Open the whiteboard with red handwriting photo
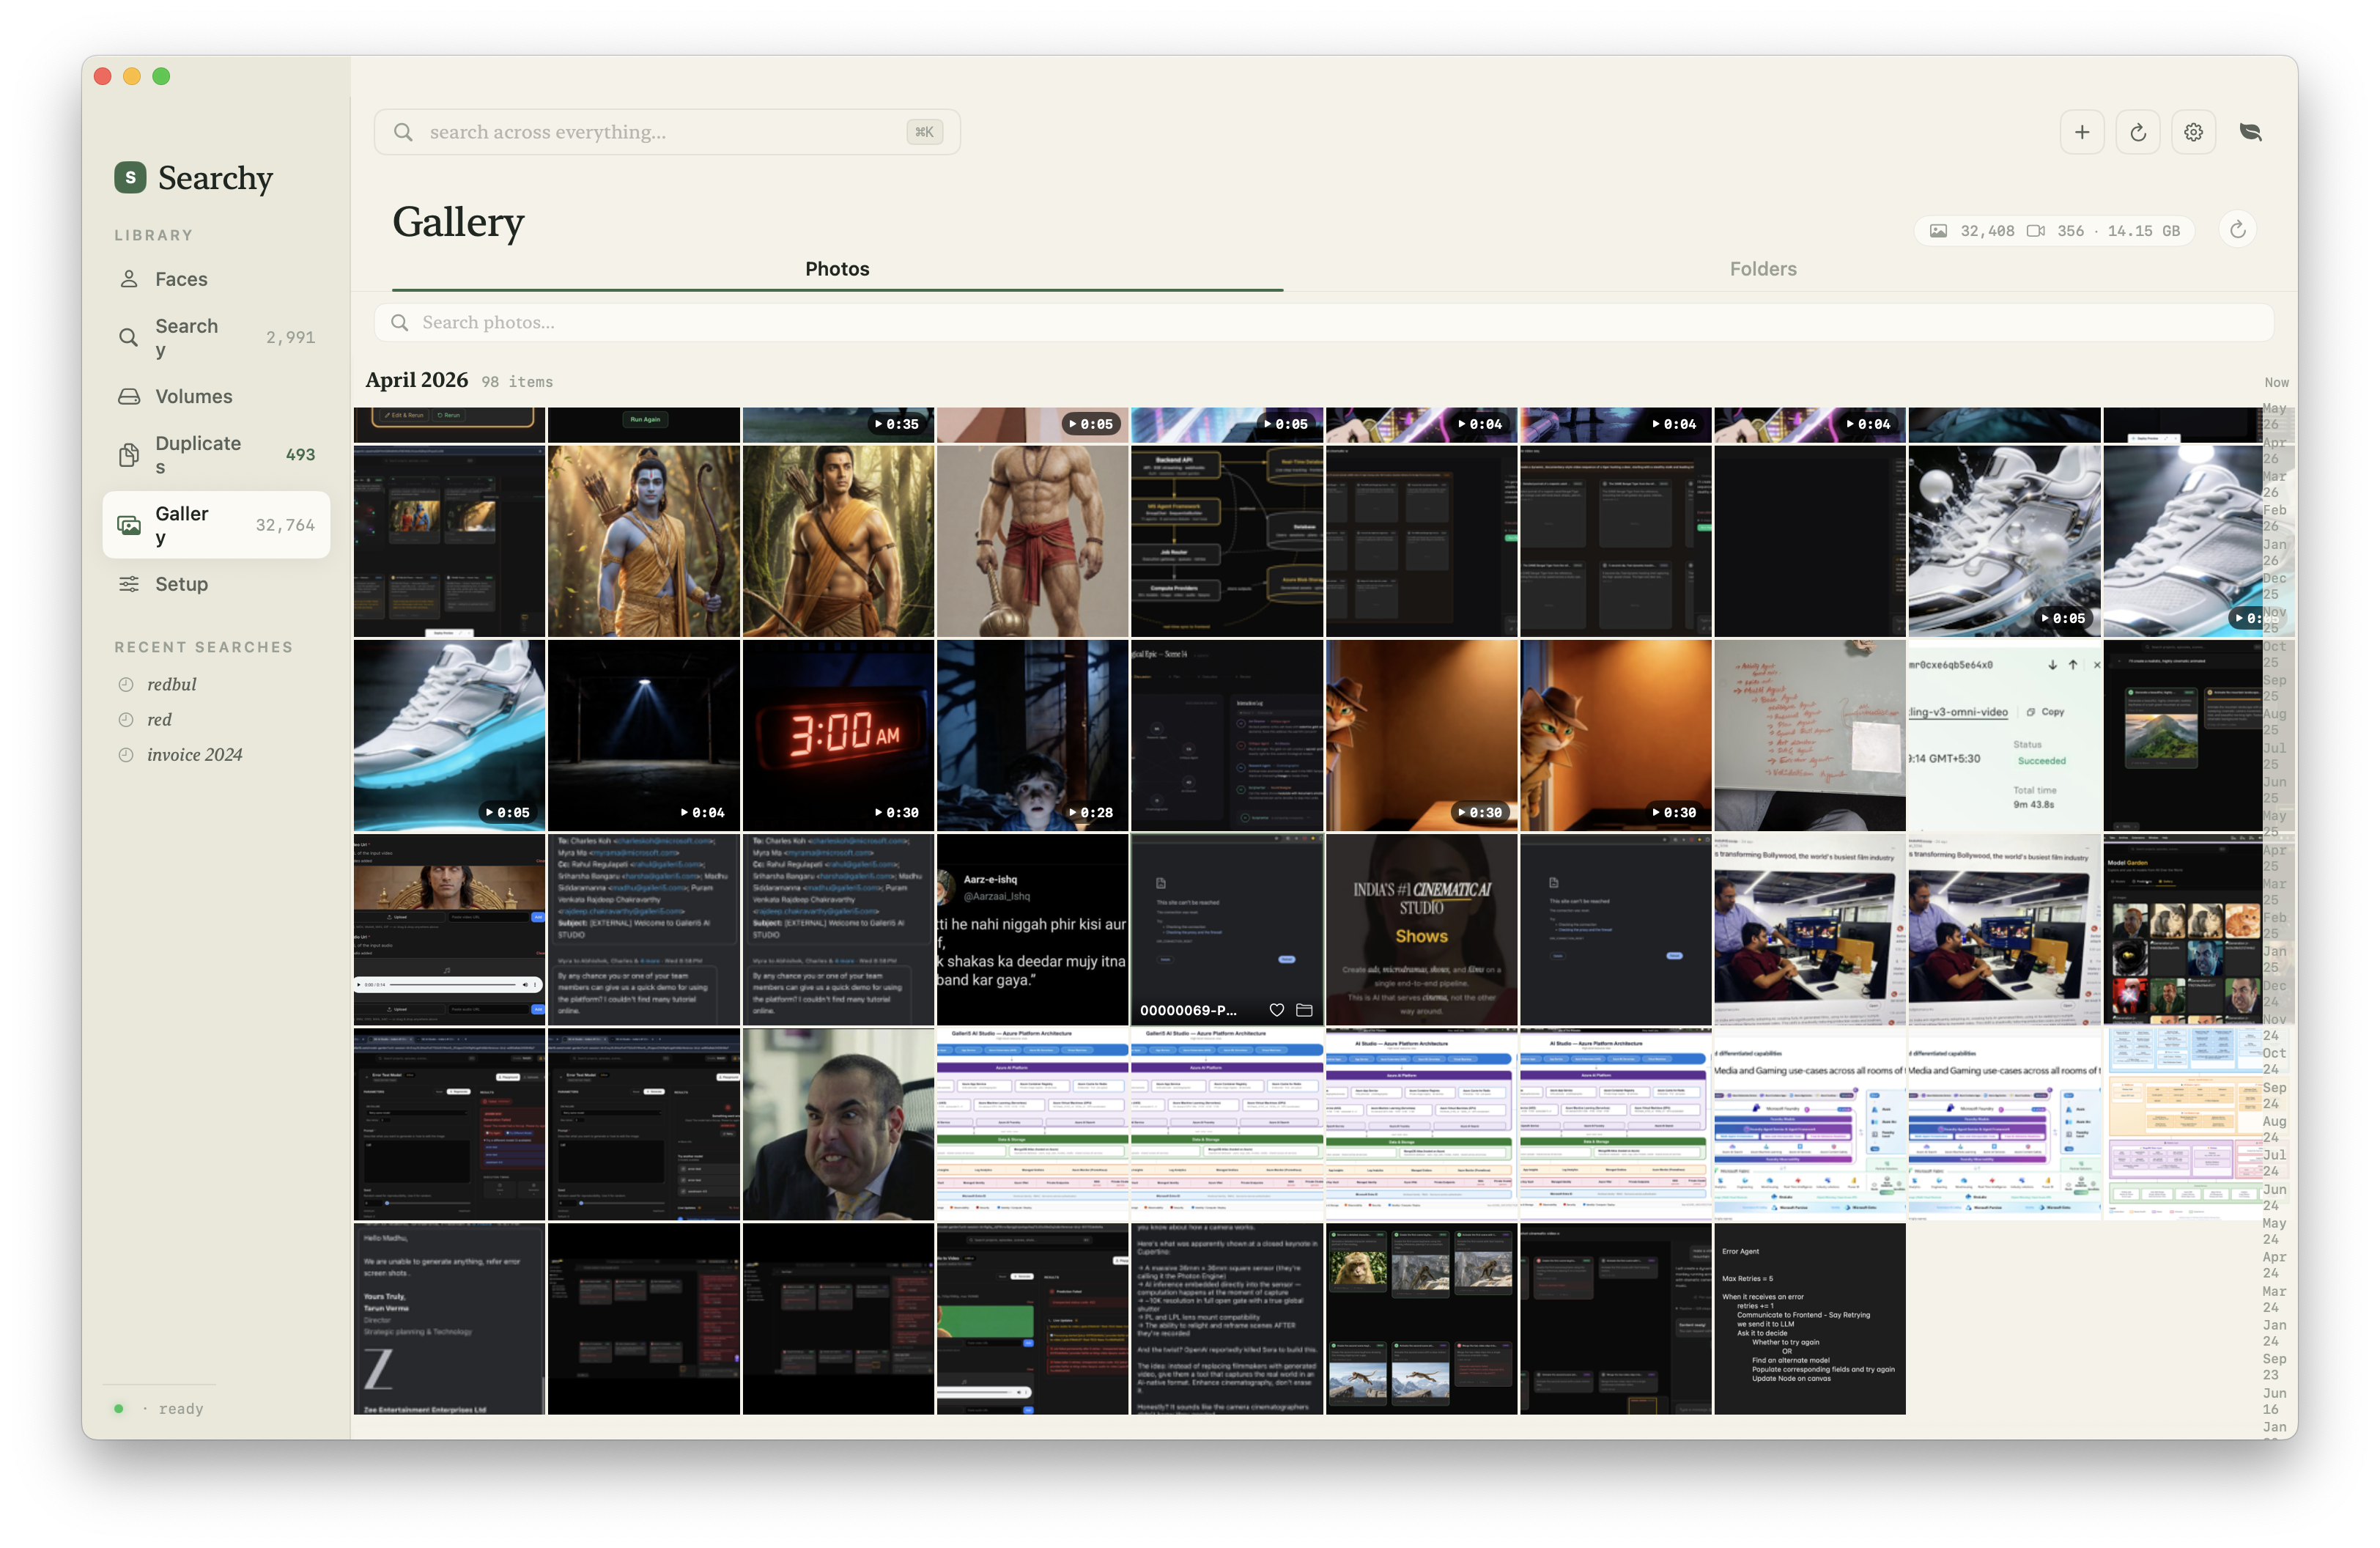 pyautogui.click(x=1810, y=735)
